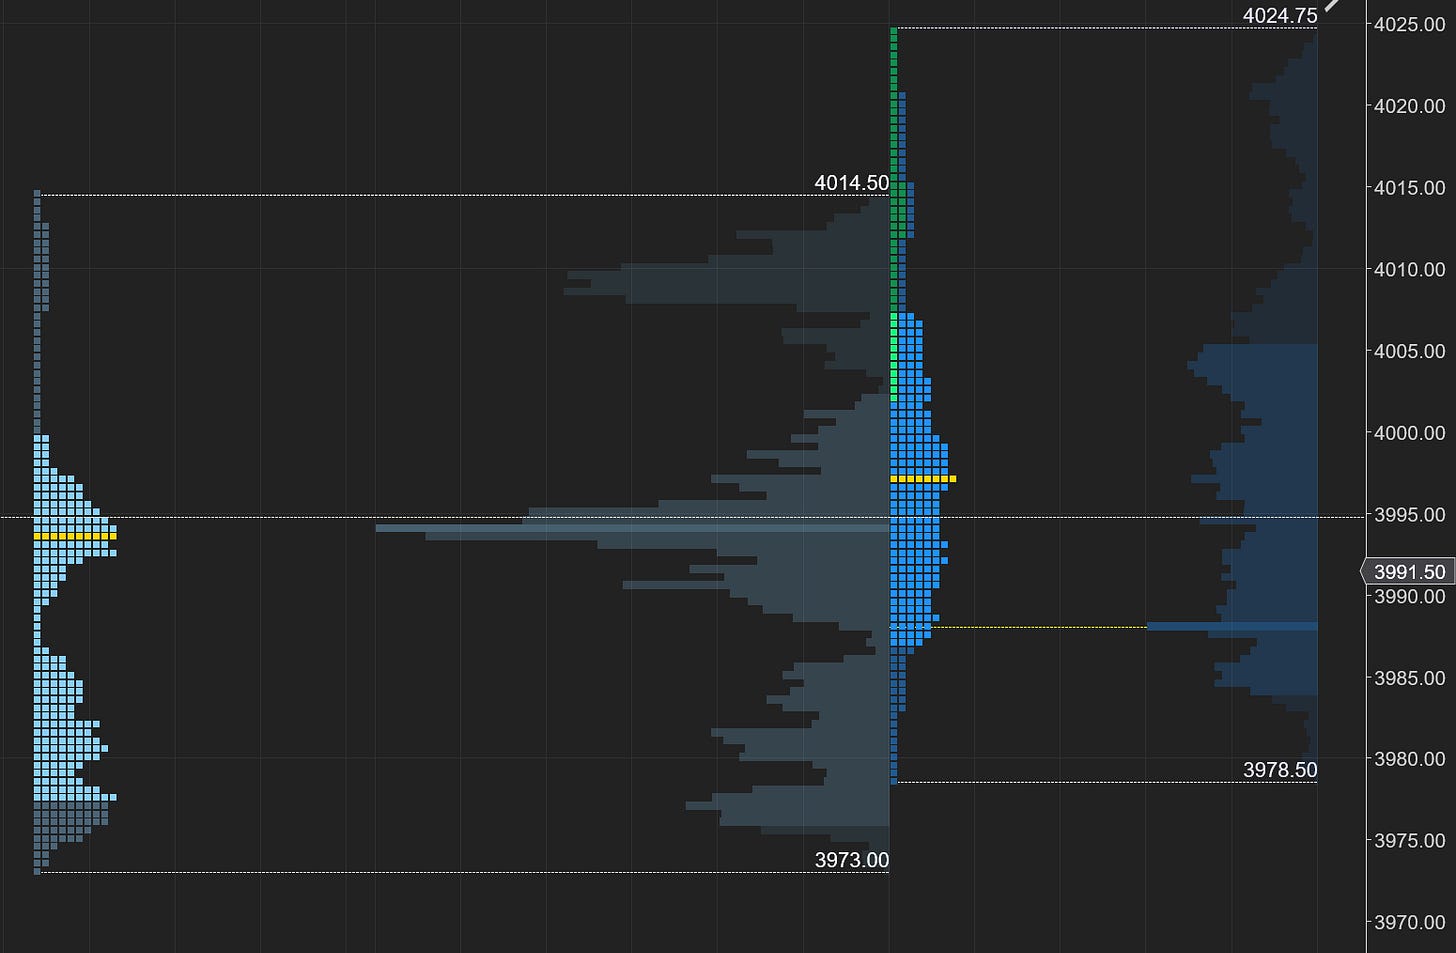The height and width of the screenshot is (953, 1456).
Task: Click highlighted blue volume bar near 3988
Action: (x=1232, y=627)
